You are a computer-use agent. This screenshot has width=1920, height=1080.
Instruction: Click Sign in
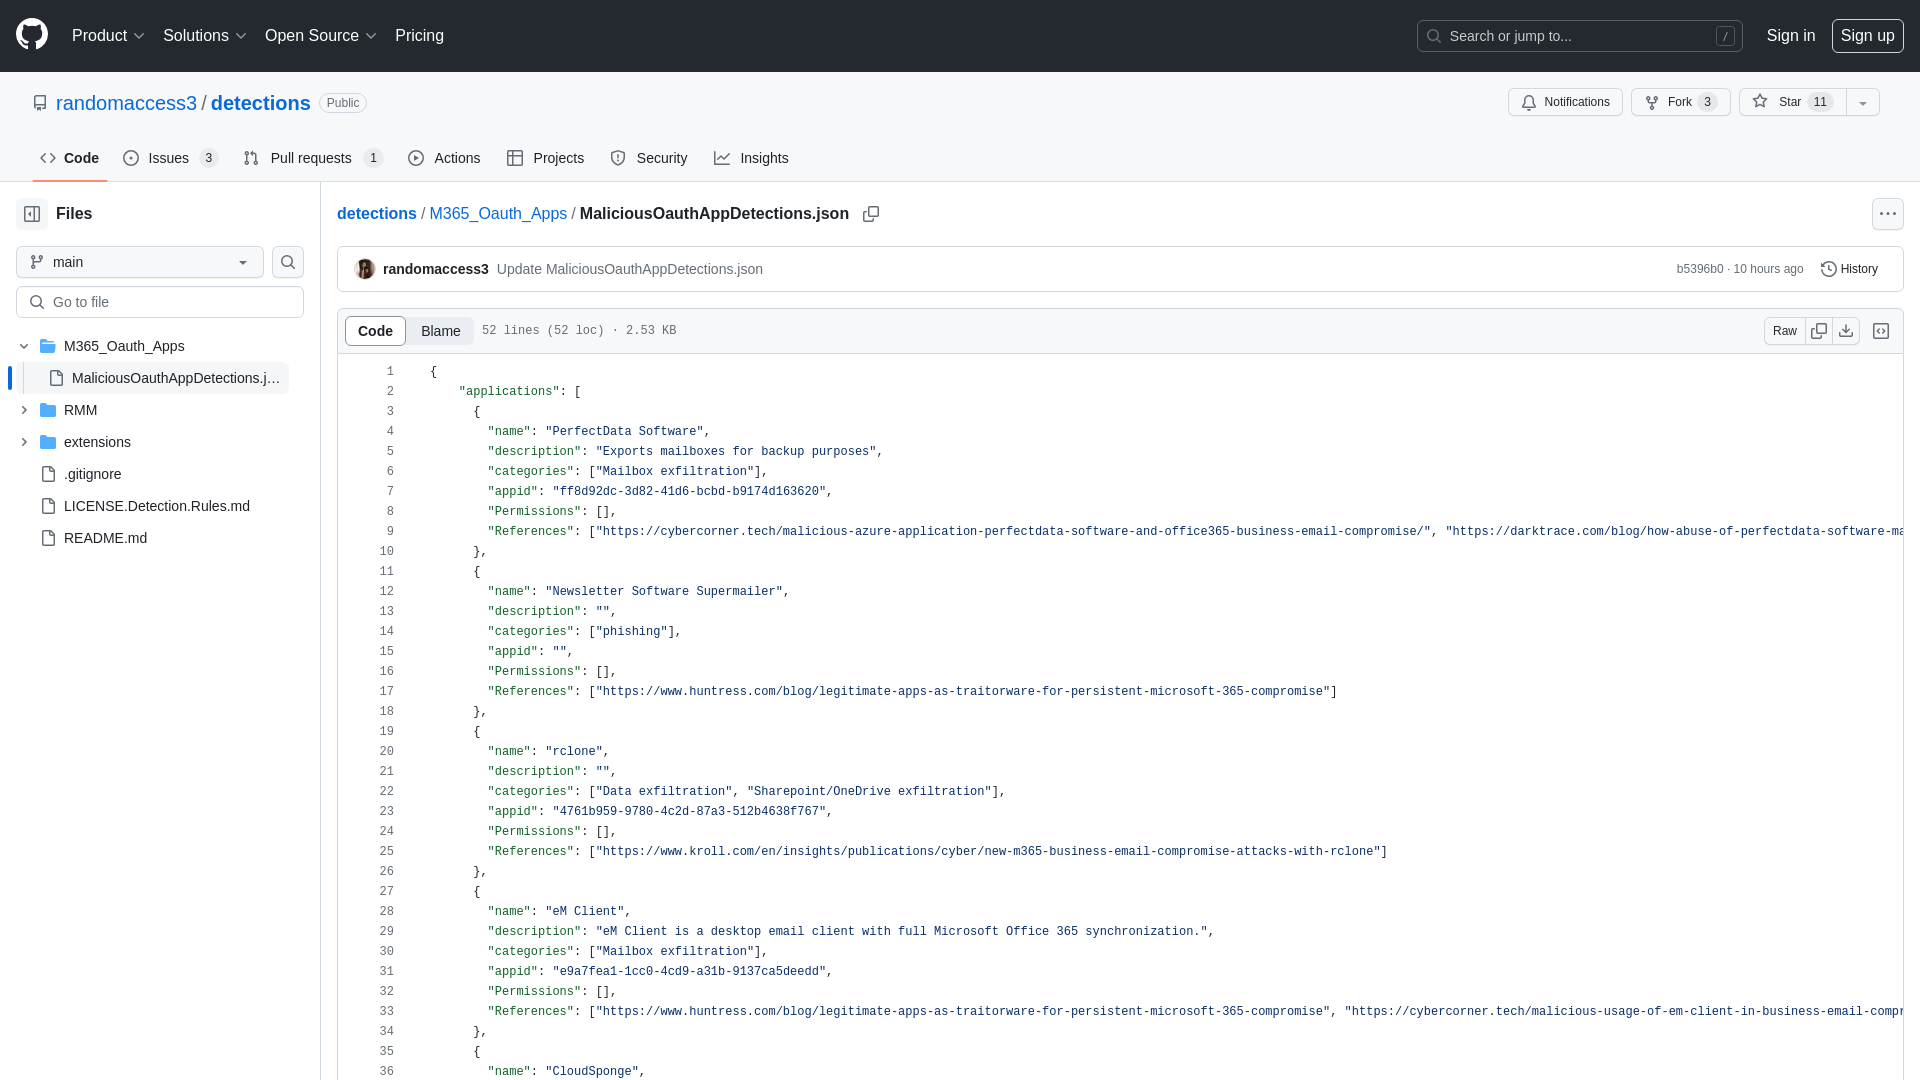tap(1790, 36)
